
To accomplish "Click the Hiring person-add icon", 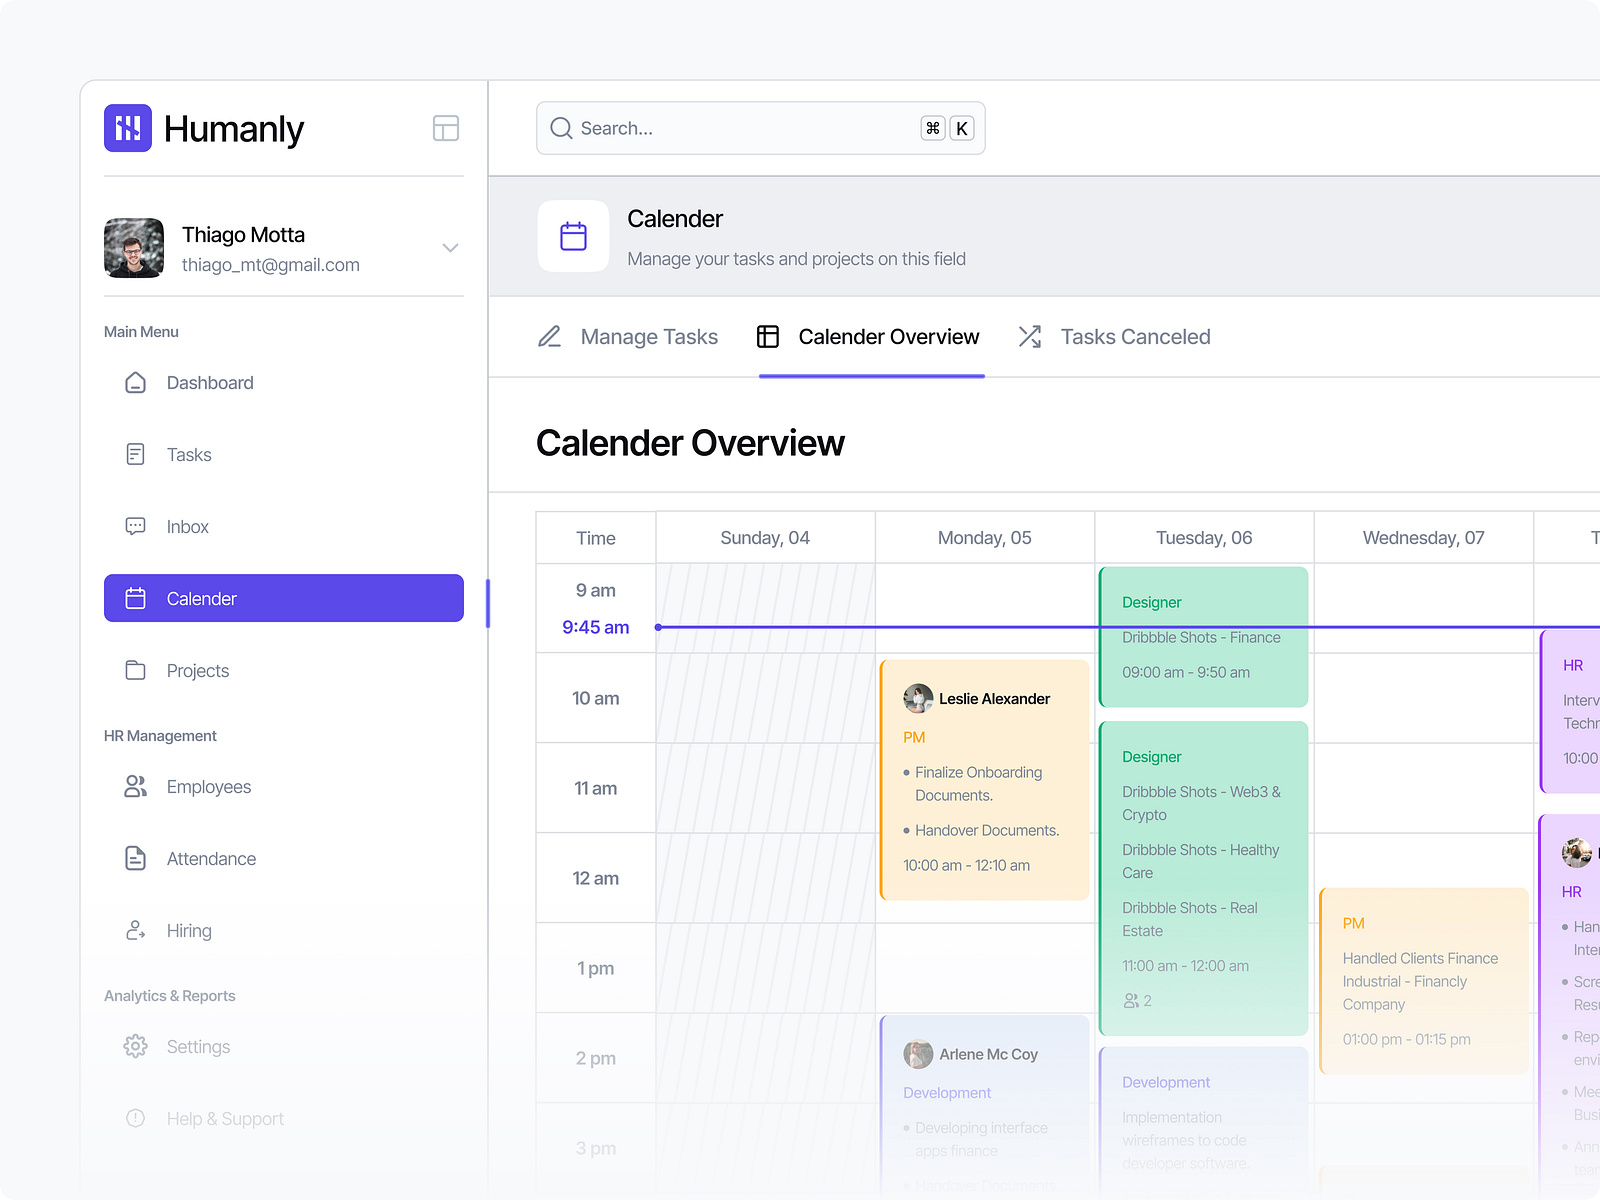I will click(135, 930).
